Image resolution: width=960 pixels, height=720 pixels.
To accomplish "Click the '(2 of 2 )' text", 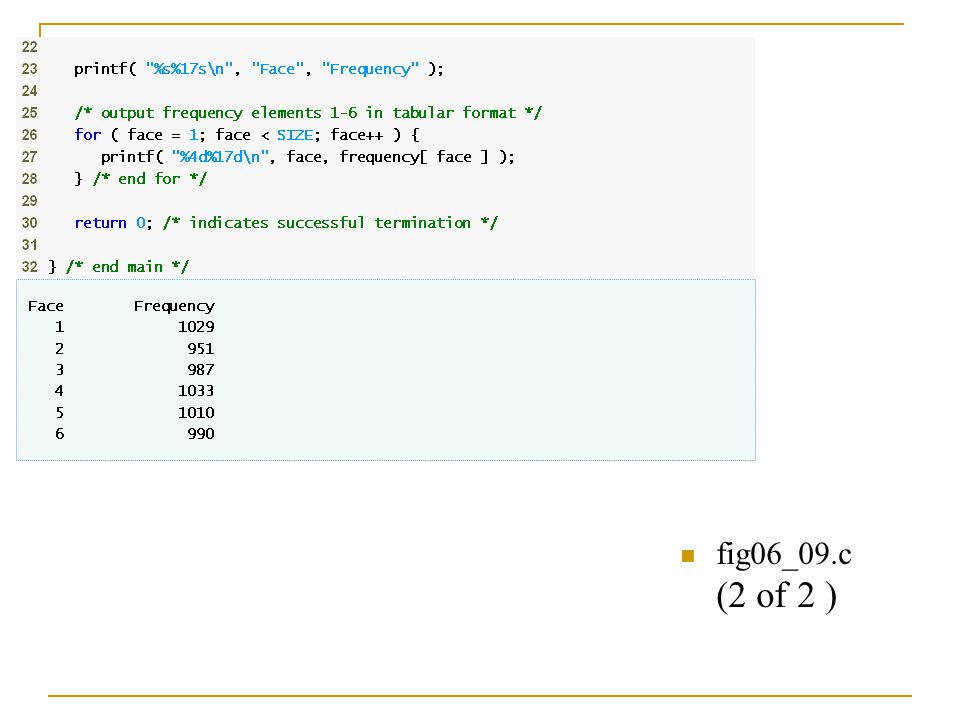I will point(776,596).
